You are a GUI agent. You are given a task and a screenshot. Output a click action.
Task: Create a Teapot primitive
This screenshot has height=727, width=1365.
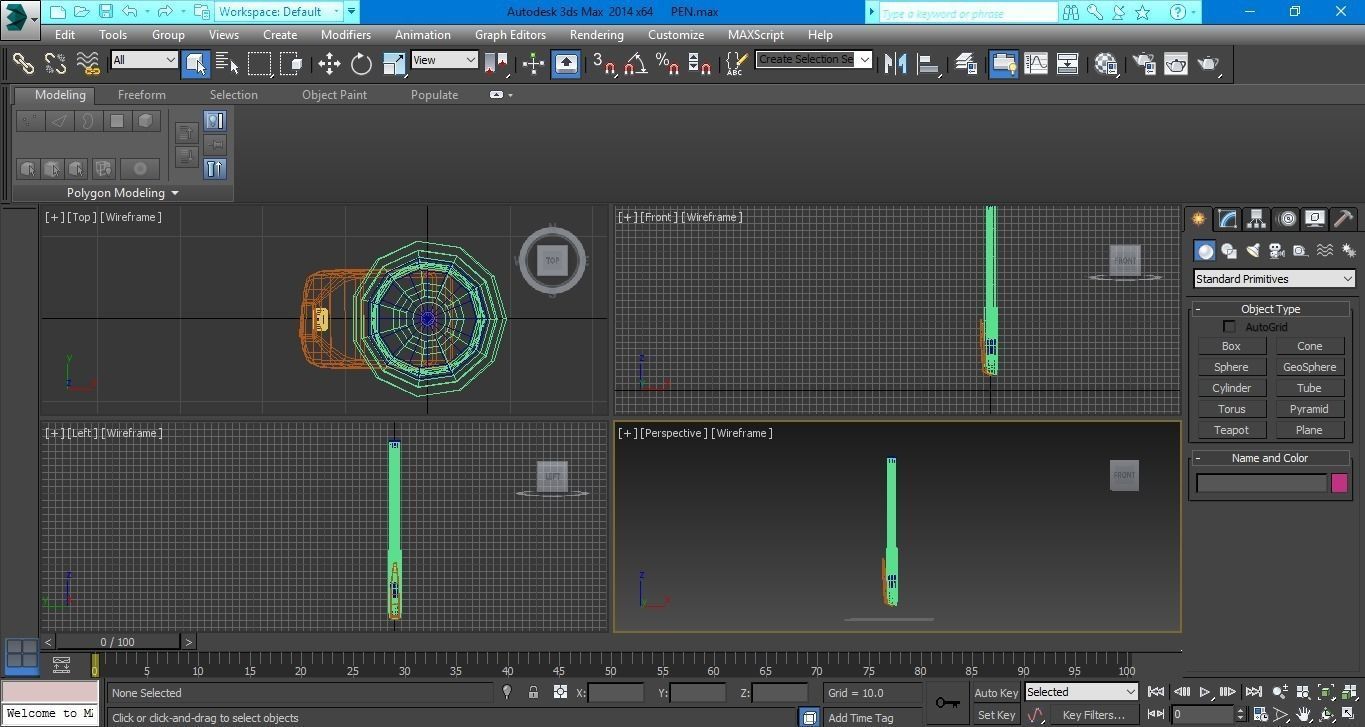coord(1232,430)
